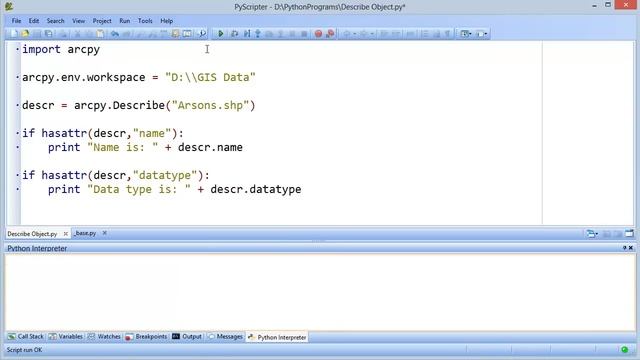640x360 pixels.
Task: Click the Debug toolbar icon
Action: pyautogui.click(x=235, y=34)
